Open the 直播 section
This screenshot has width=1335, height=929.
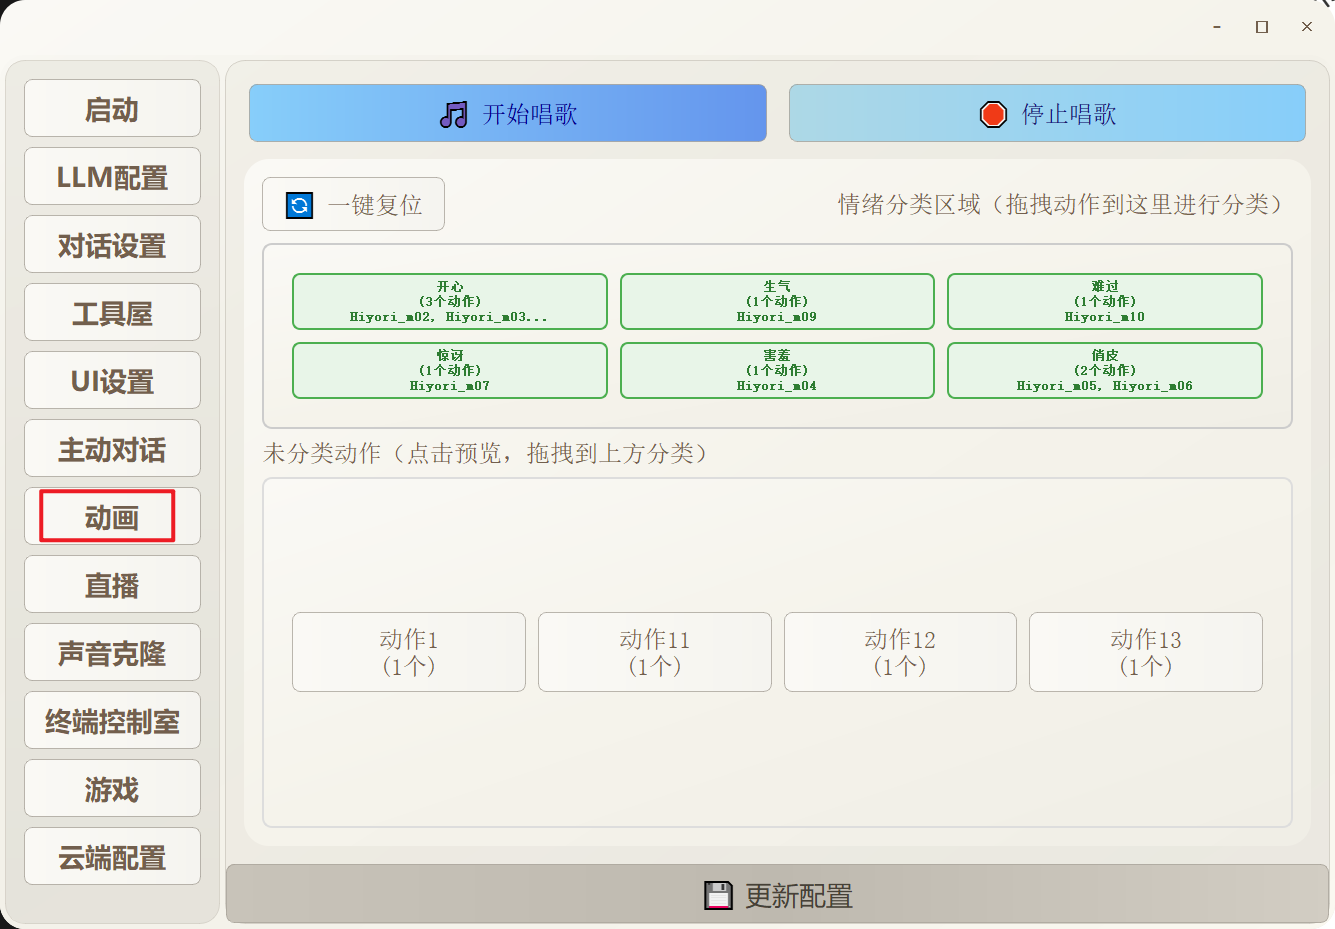[x=112, y=584]
